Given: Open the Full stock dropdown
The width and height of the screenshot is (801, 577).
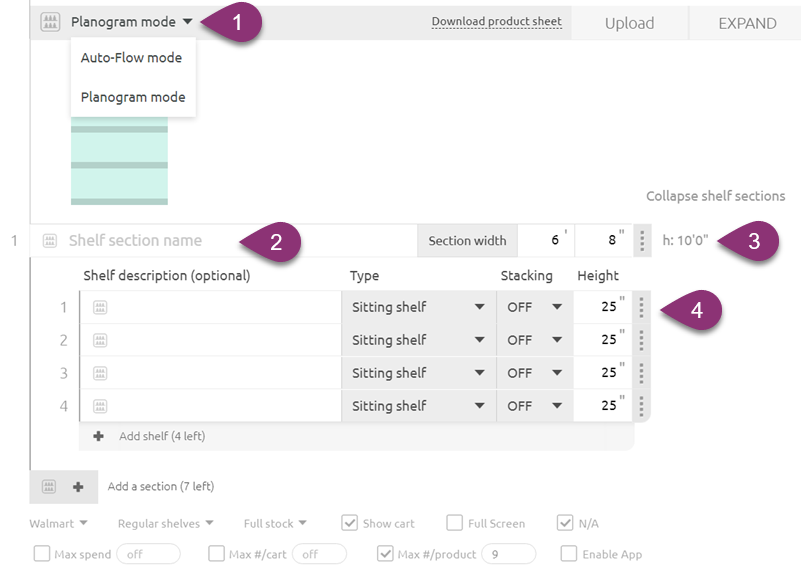Looking at the screenshot, I should point(275,523).
